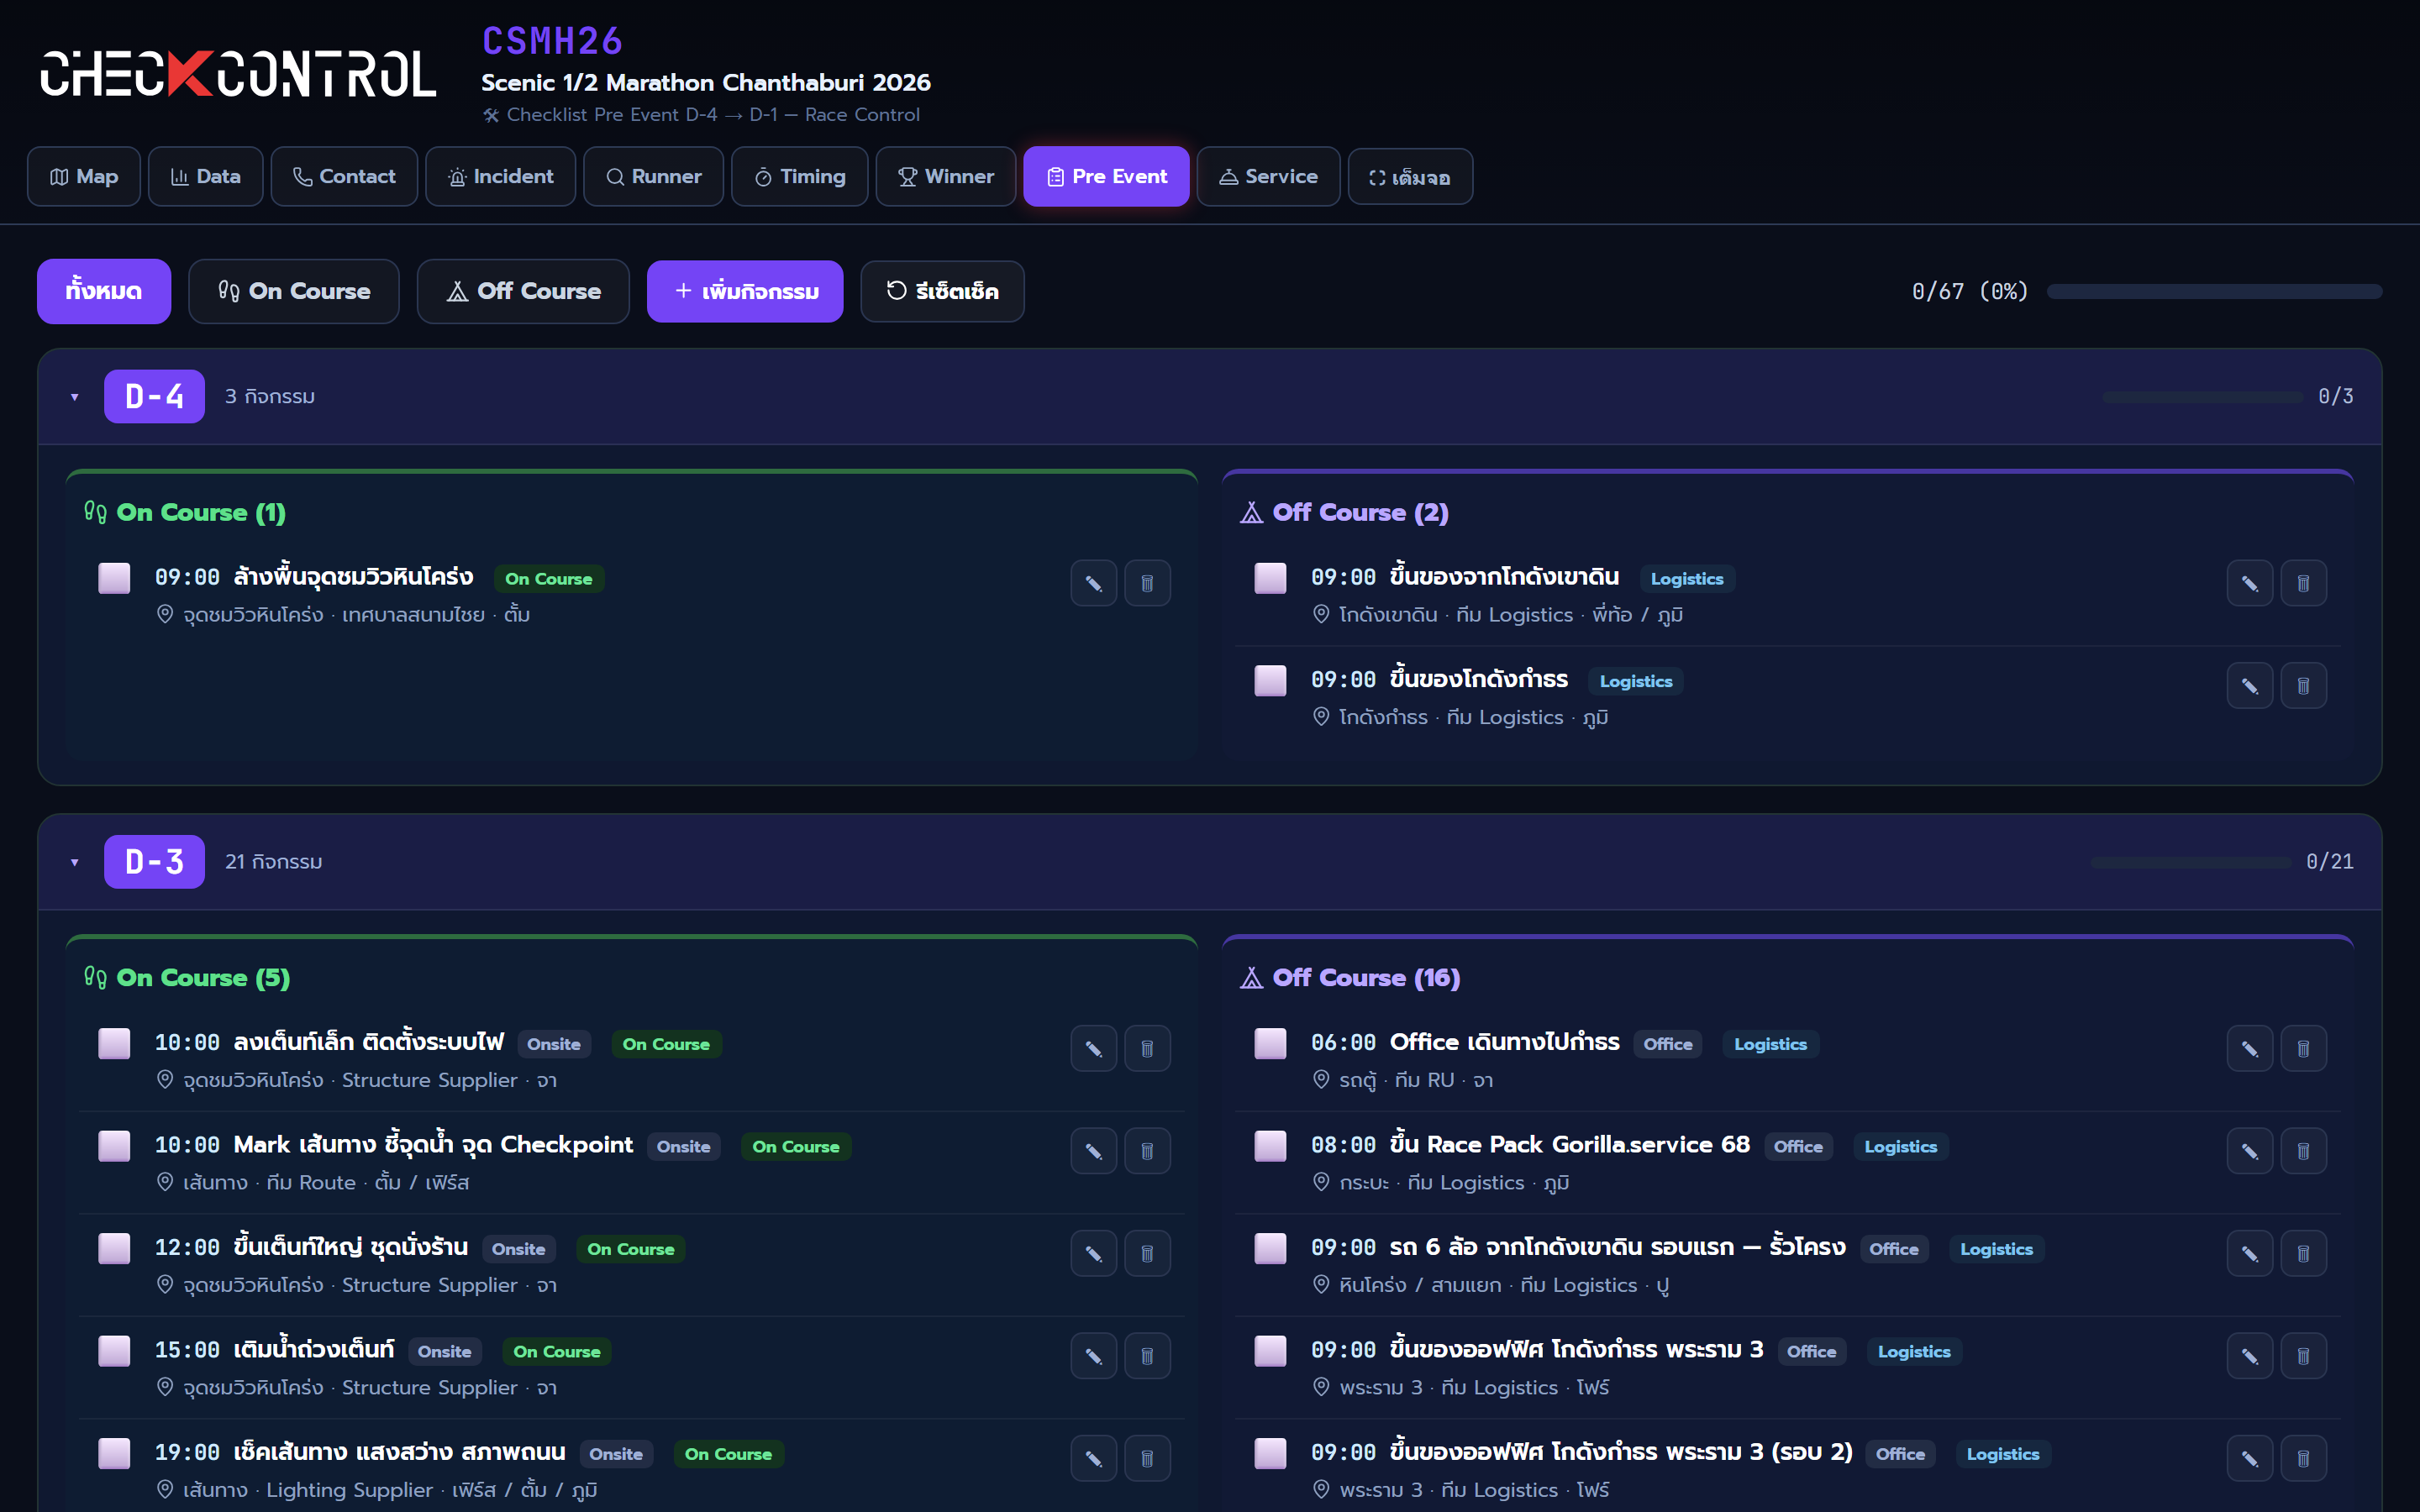Check off เช็คเส้นทาง แสงสว่าง สภาพถนน
2420x1512 pixels.
[x=114, y=1453]
